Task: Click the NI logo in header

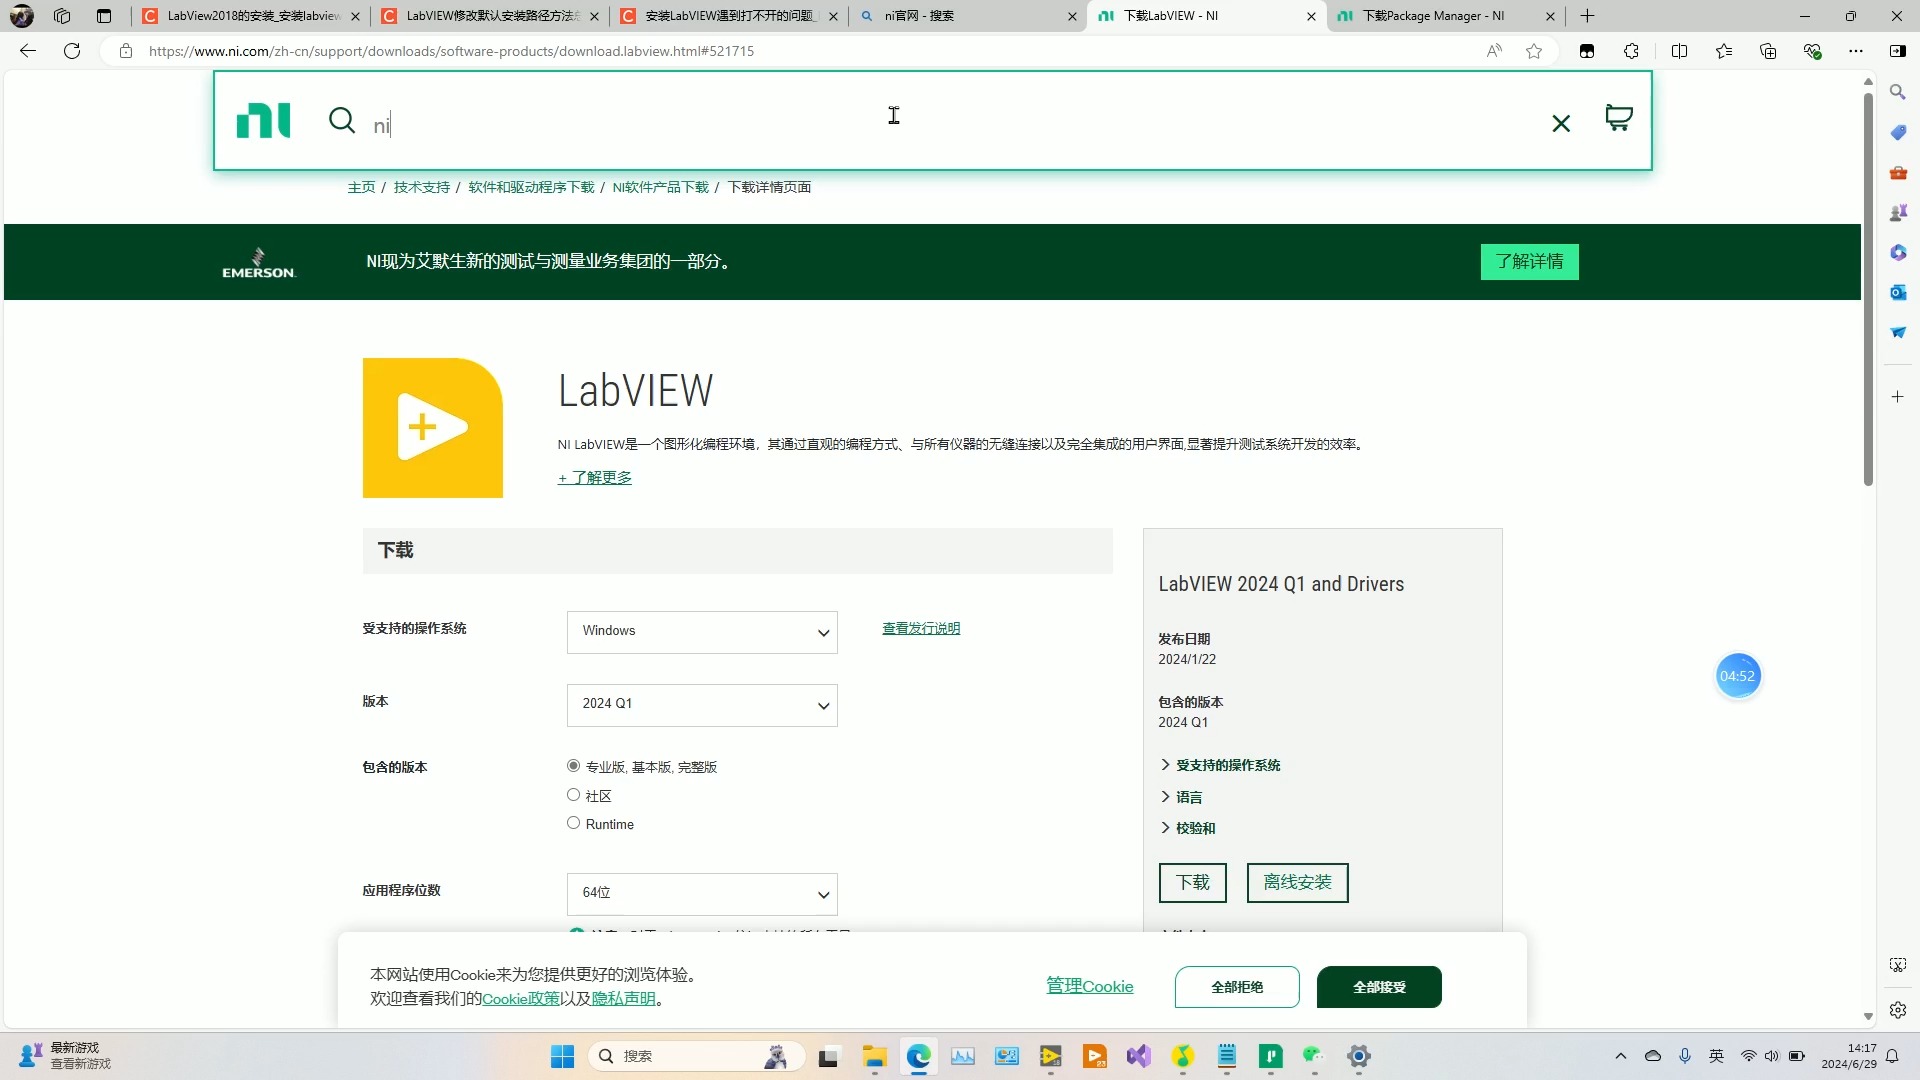Action: [263, 120]
